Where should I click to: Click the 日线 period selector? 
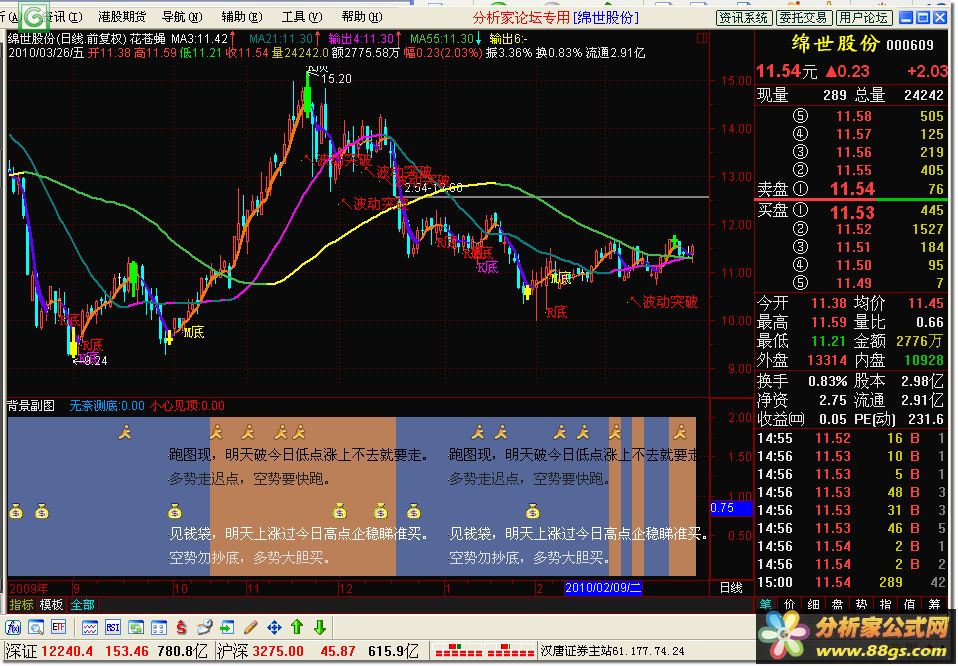pos(731,588)
